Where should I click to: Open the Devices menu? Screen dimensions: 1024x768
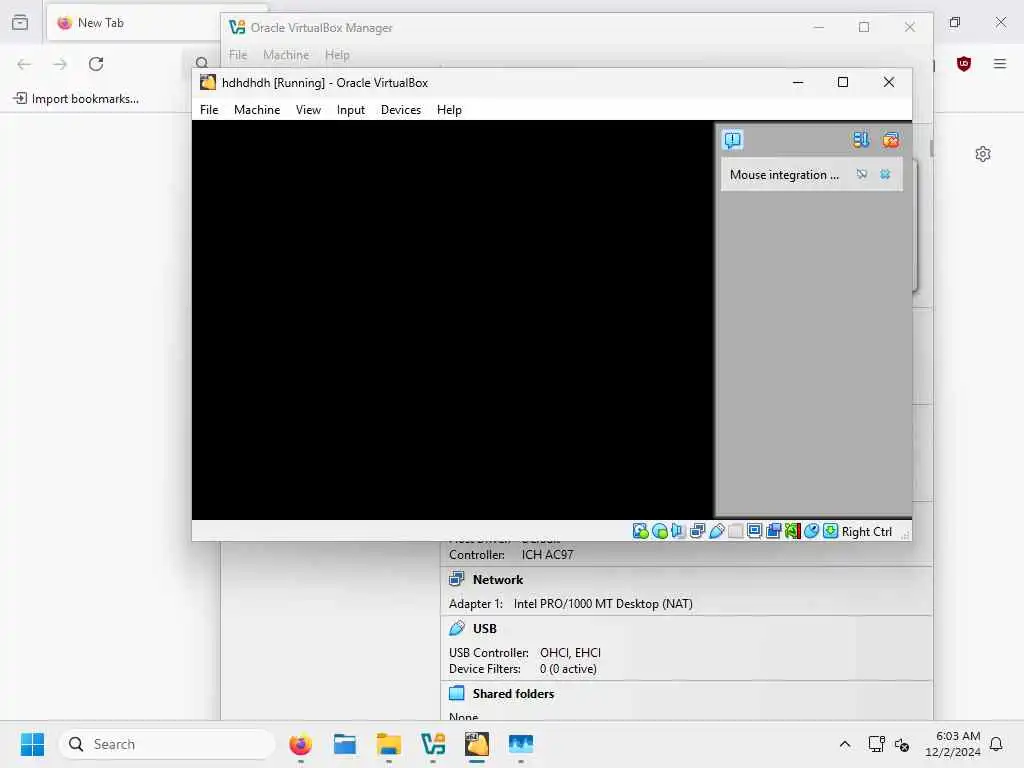click(x=401, y=110)
